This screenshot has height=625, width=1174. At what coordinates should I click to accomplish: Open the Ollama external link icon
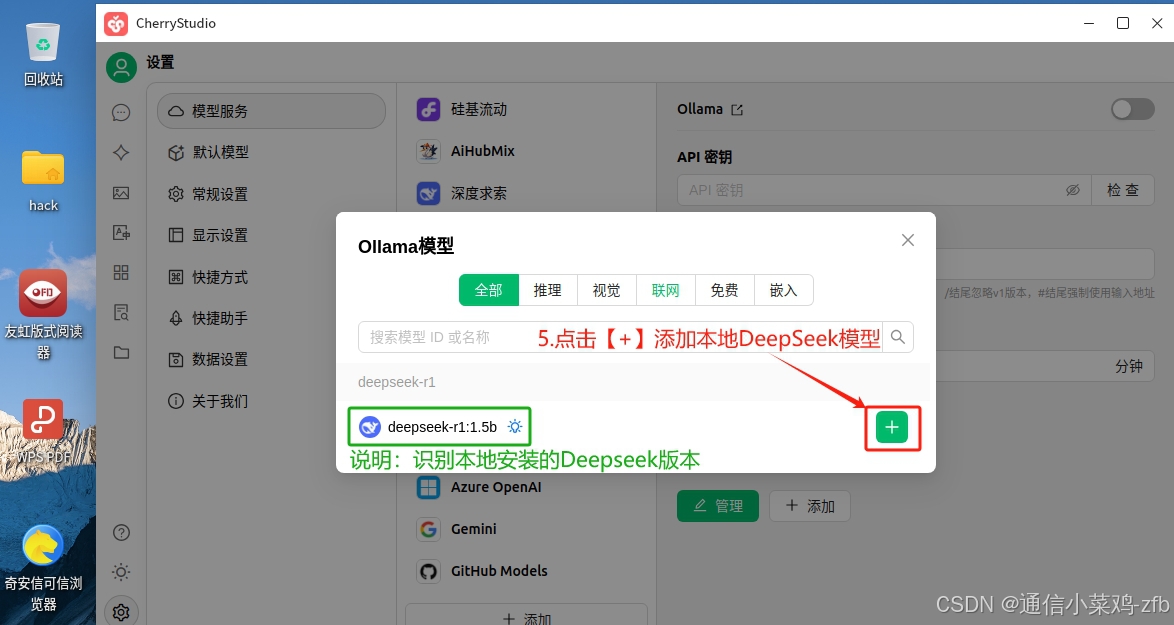pos(737,110)
